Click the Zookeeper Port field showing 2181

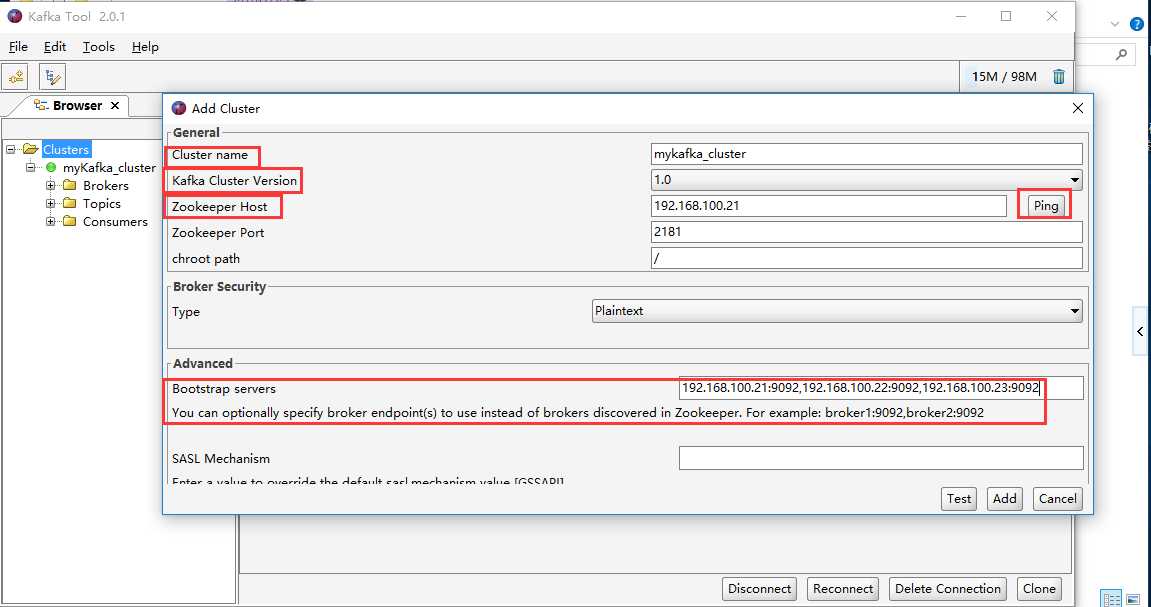point(866,232)
